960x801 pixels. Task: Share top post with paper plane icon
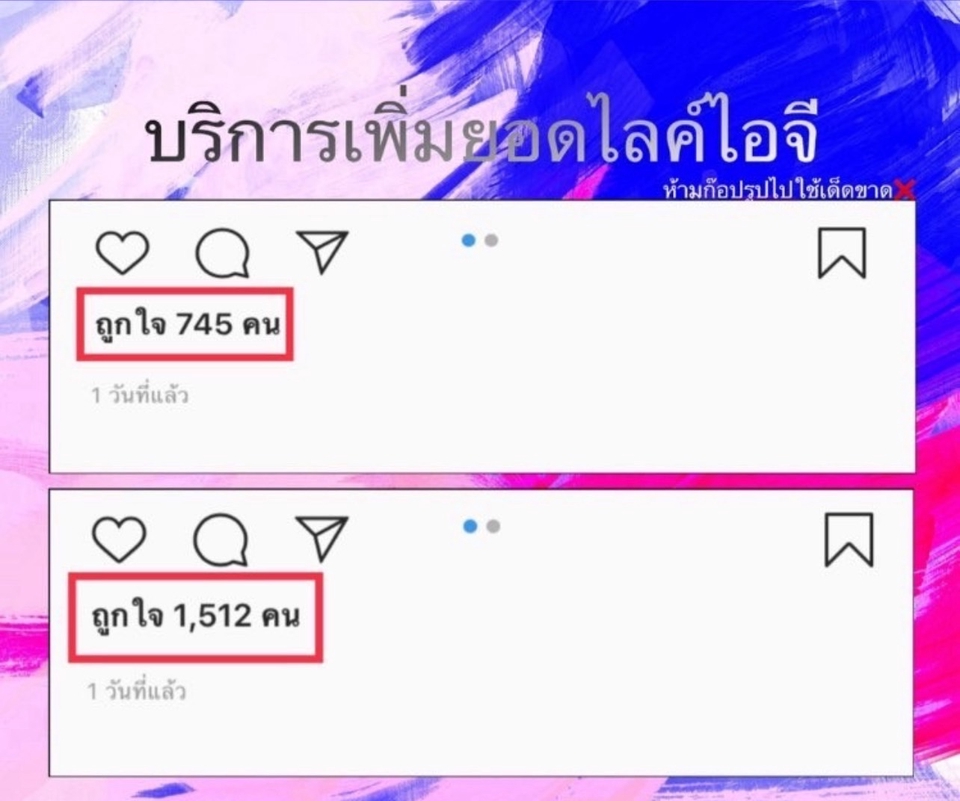pyautogui.click(x=322, y=250)
